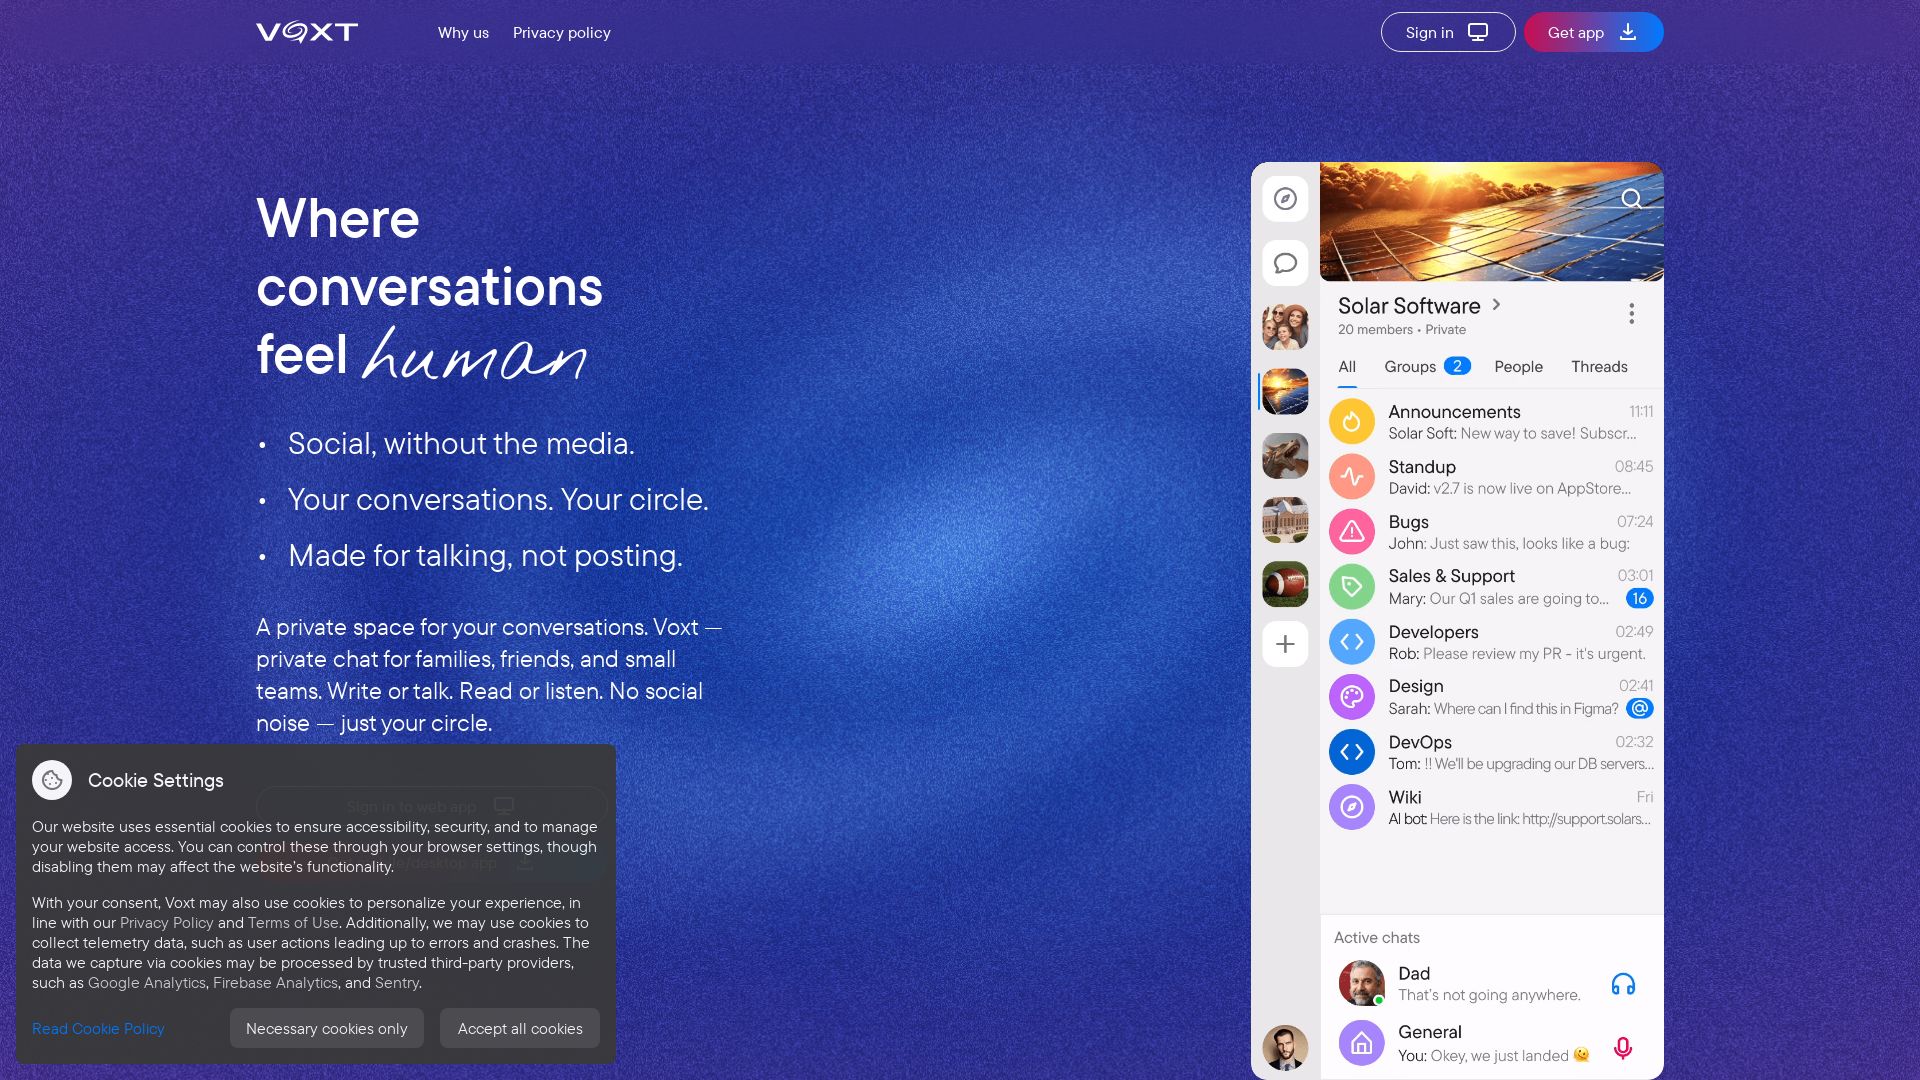Select the football community thumbnail
Screen dimensions: 1920x1080
click(x=1285, y=584)
